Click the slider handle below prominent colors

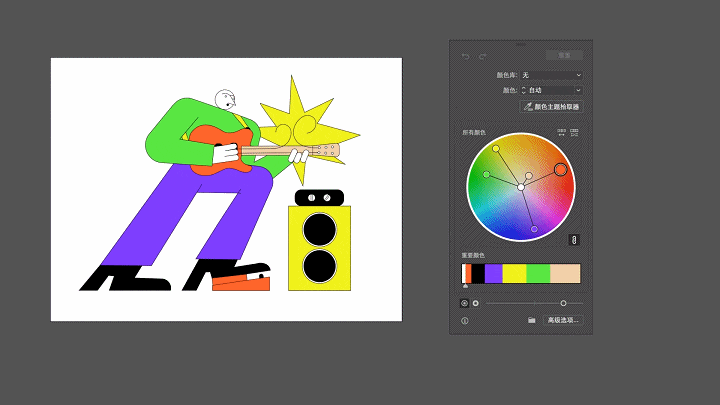tap(563, 302)
